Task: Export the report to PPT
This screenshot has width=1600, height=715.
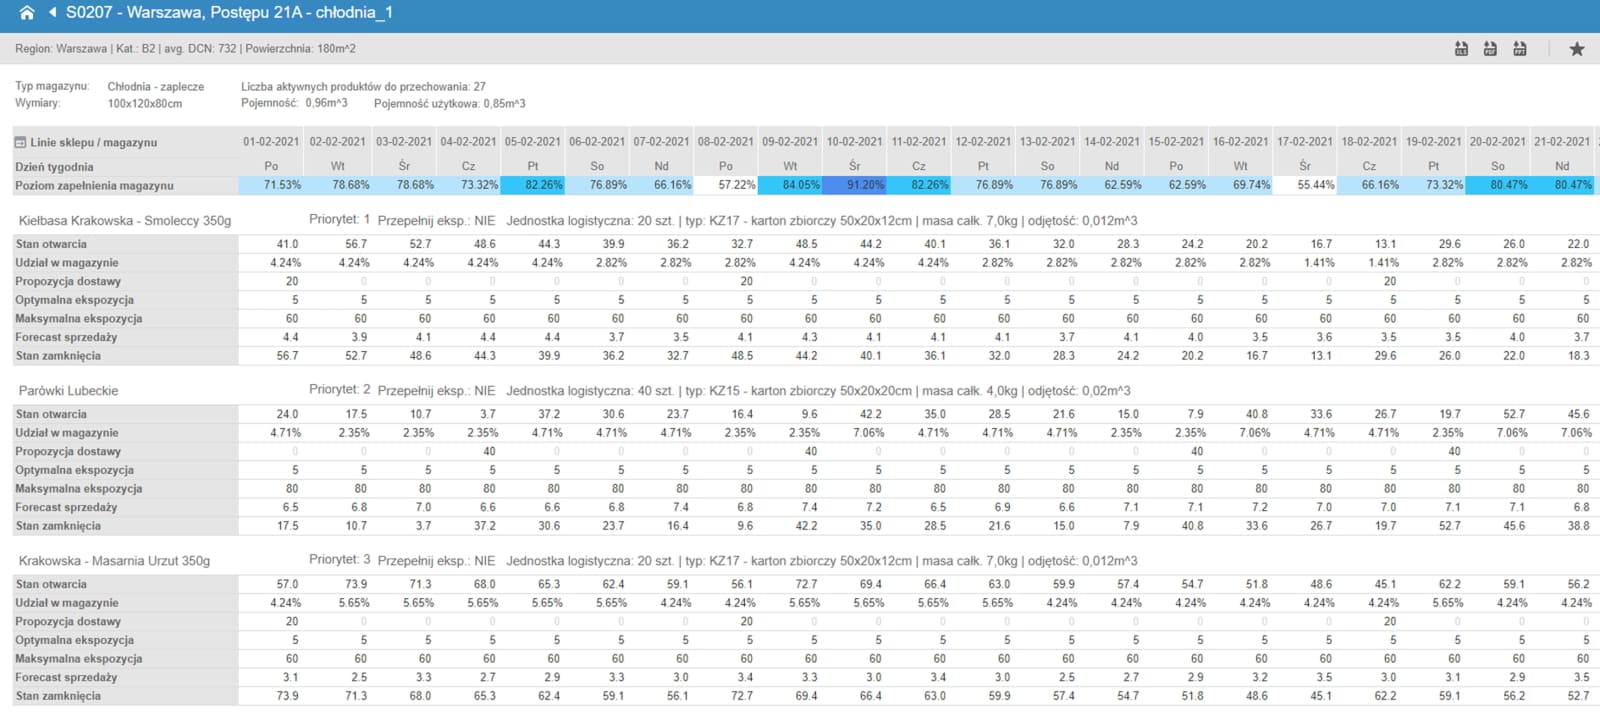Action: point(1519,49)
